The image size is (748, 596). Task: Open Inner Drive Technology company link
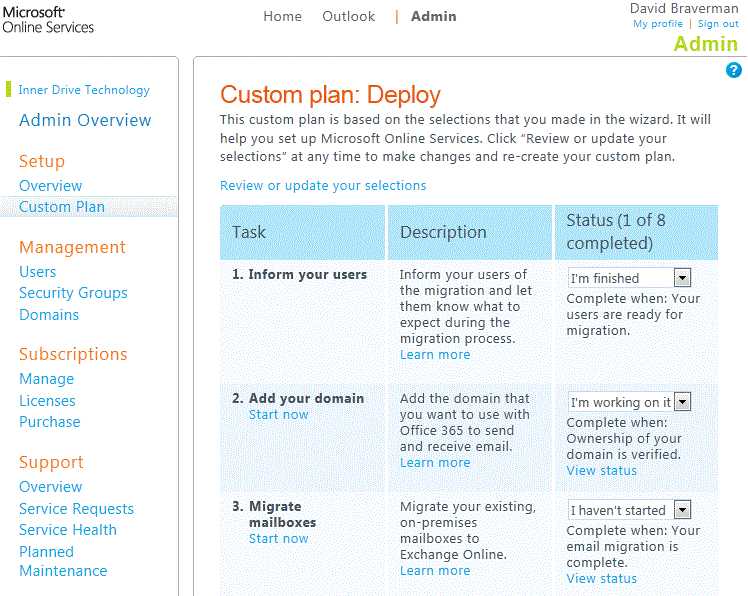tap(84, 90)
